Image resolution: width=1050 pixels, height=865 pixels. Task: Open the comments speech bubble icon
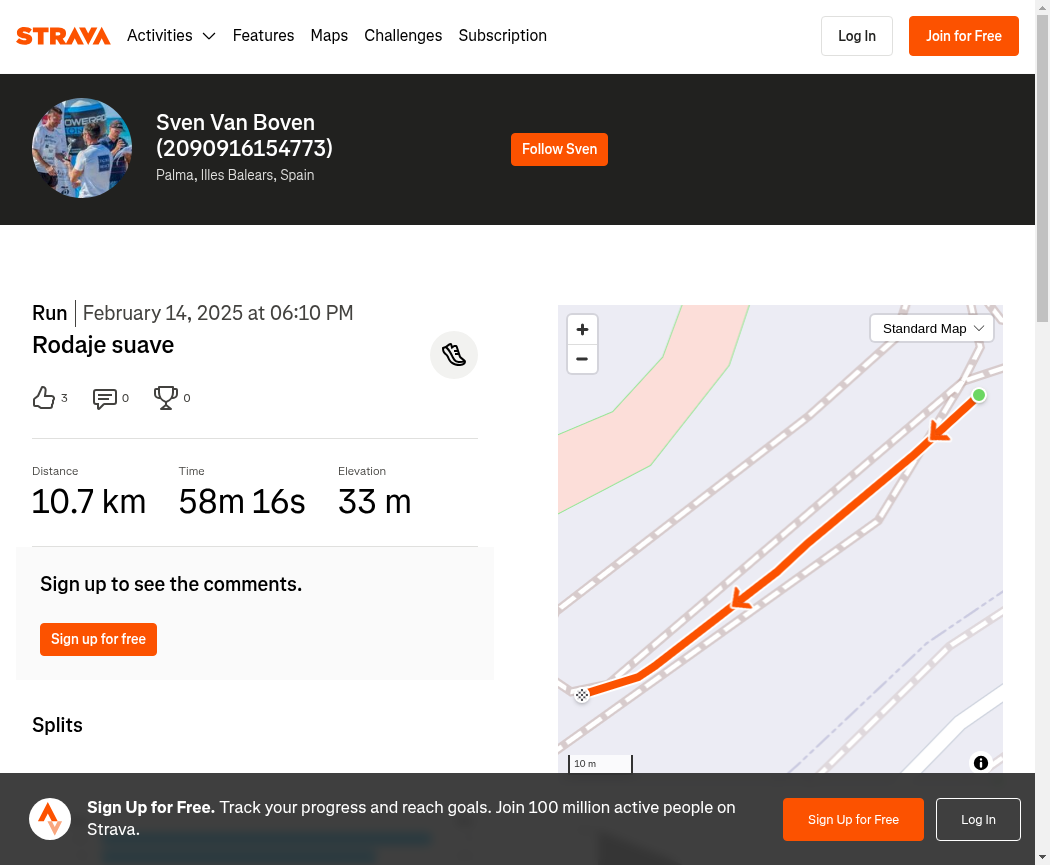pyautogui.click(x=104, y=398)
